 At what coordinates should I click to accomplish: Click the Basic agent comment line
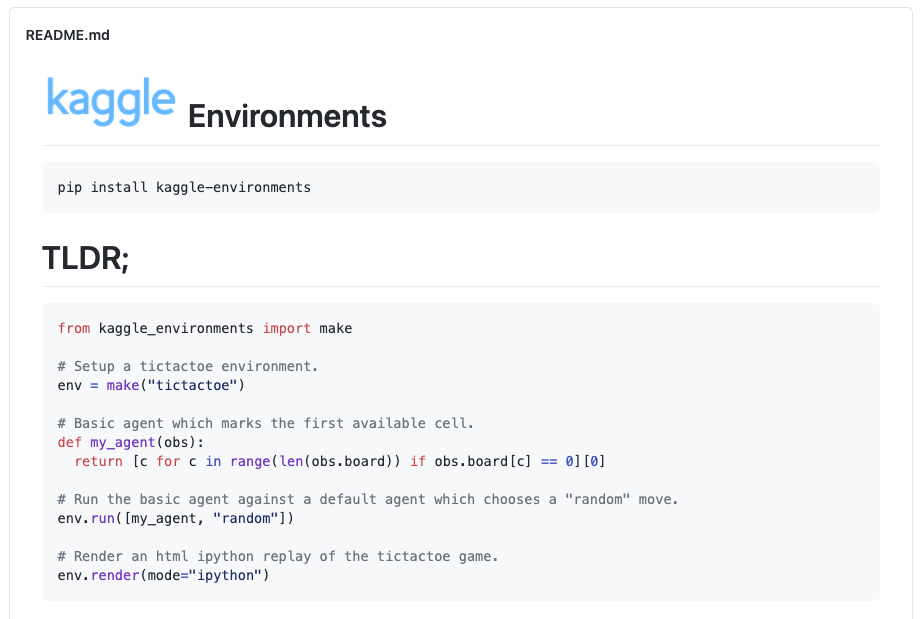coord(265,423)
